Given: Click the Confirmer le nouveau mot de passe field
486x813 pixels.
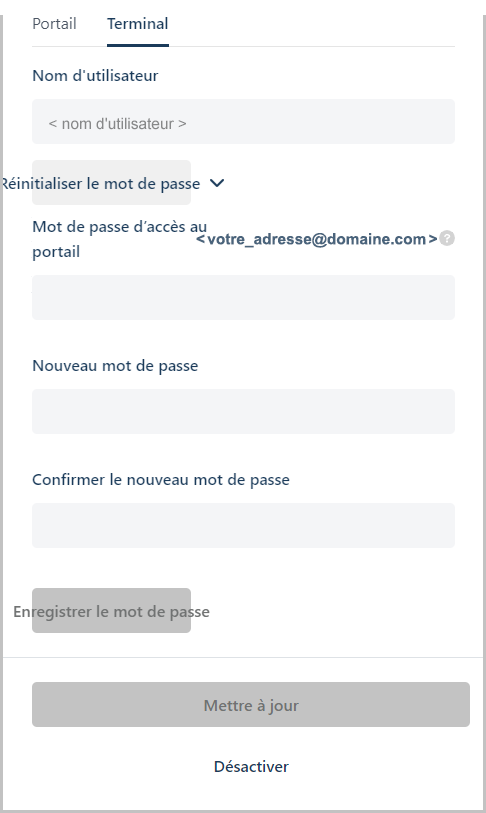Looking at the screenshot, I should coord(243,525).
